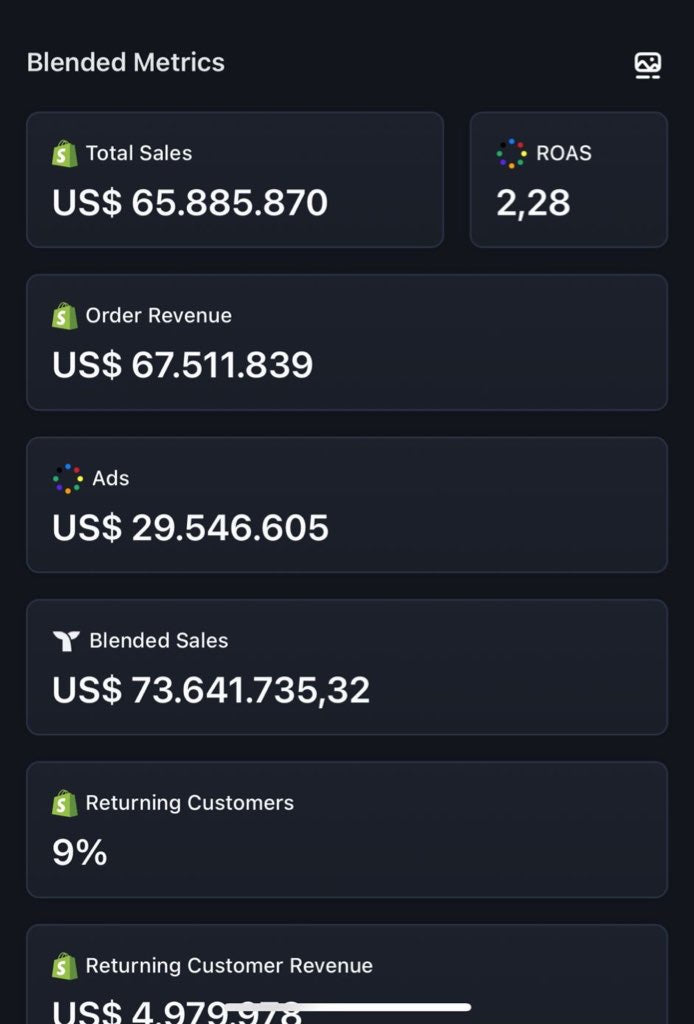
Task: Tap the Order Revenue value US$ 67.511.839
Action: [183, 365]
